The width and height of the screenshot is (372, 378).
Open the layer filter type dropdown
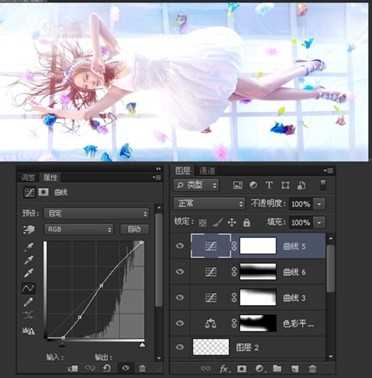pyautogui.click(x=196, y=186)
